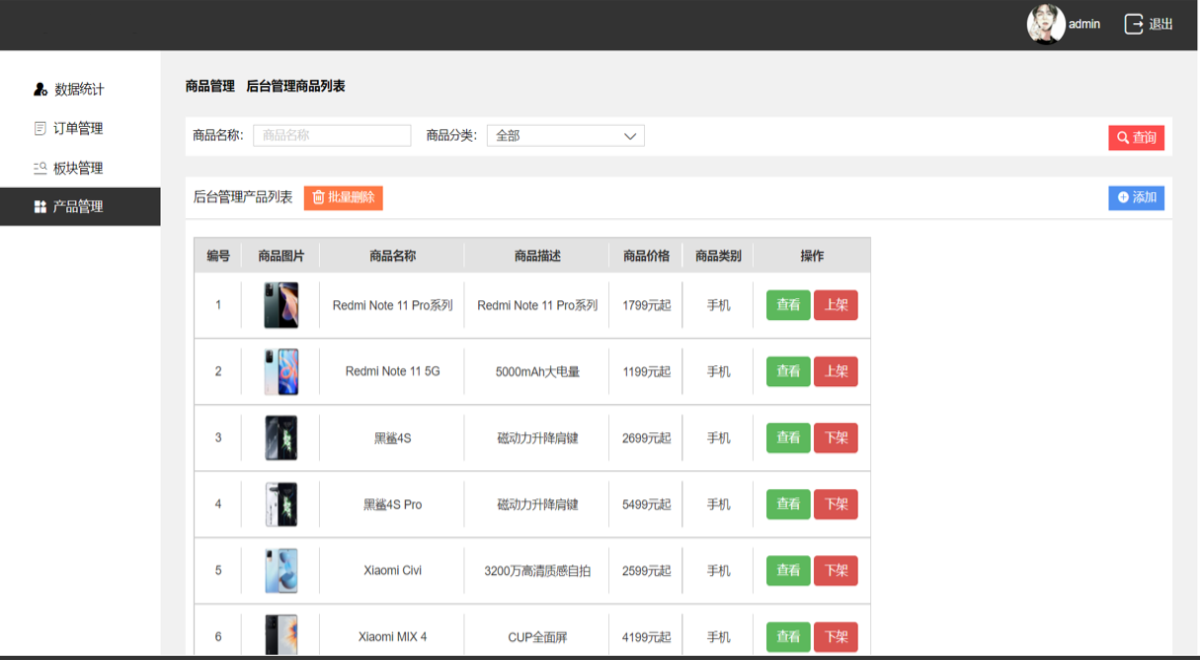
Task: Click the red 查询 search button
Action: coord(1136,138)
